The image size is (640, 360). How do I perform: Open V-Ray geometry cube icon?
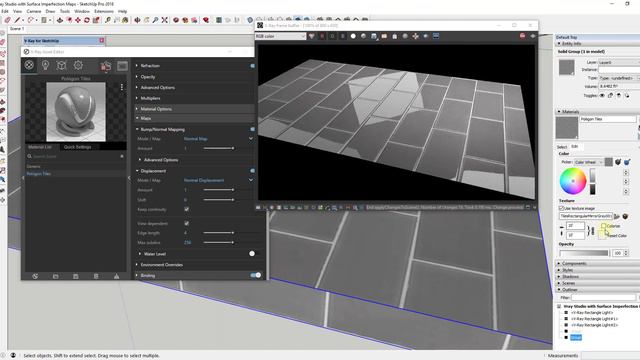pyautogui.click(x=61, y=65)
